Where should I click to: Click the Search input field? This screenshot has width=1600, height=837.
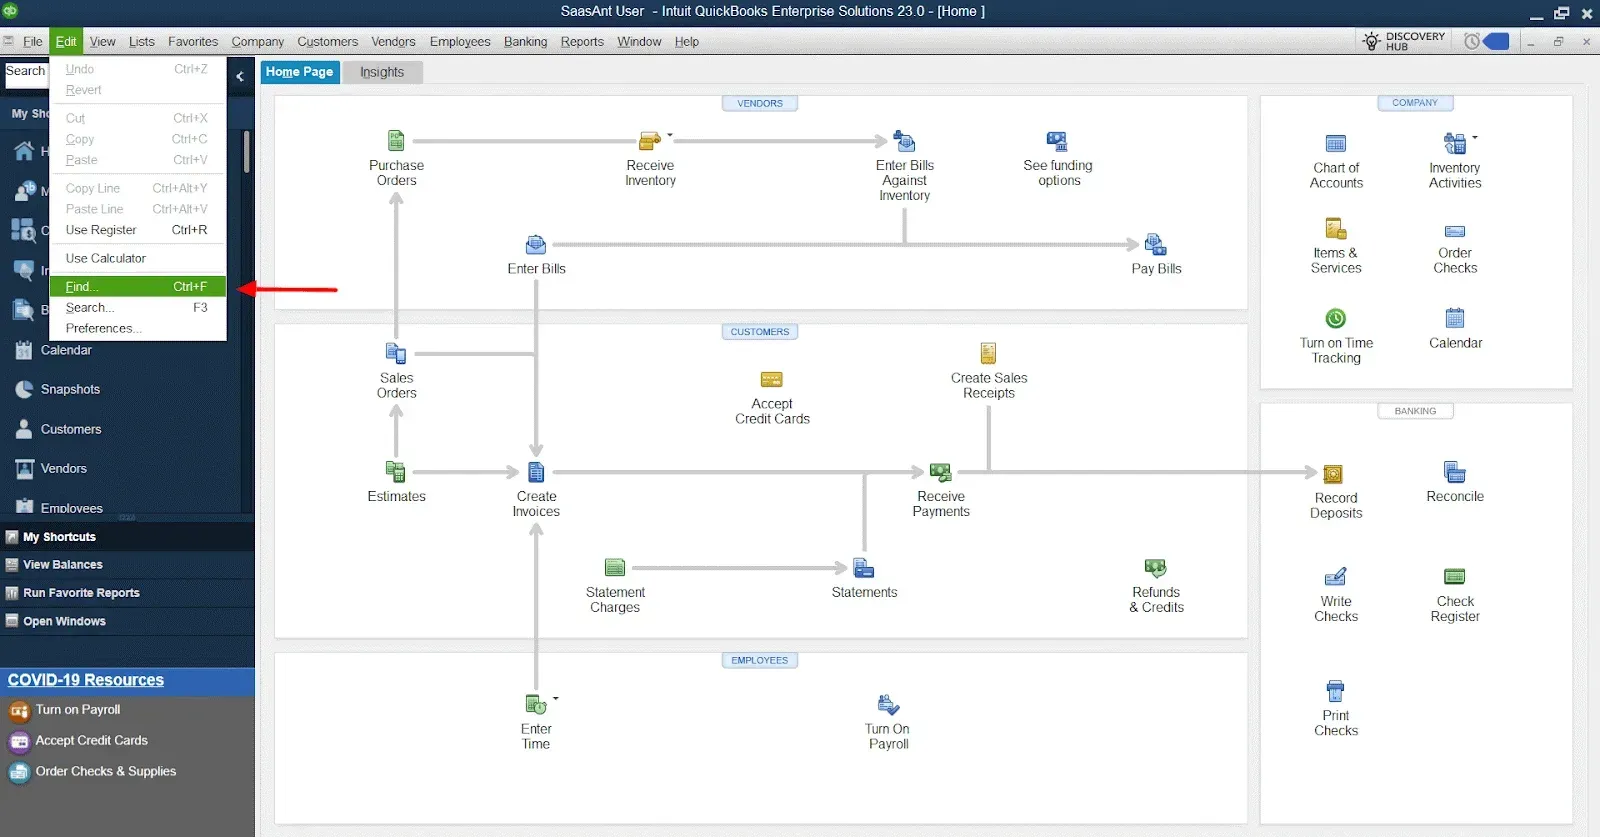(26, 72)
